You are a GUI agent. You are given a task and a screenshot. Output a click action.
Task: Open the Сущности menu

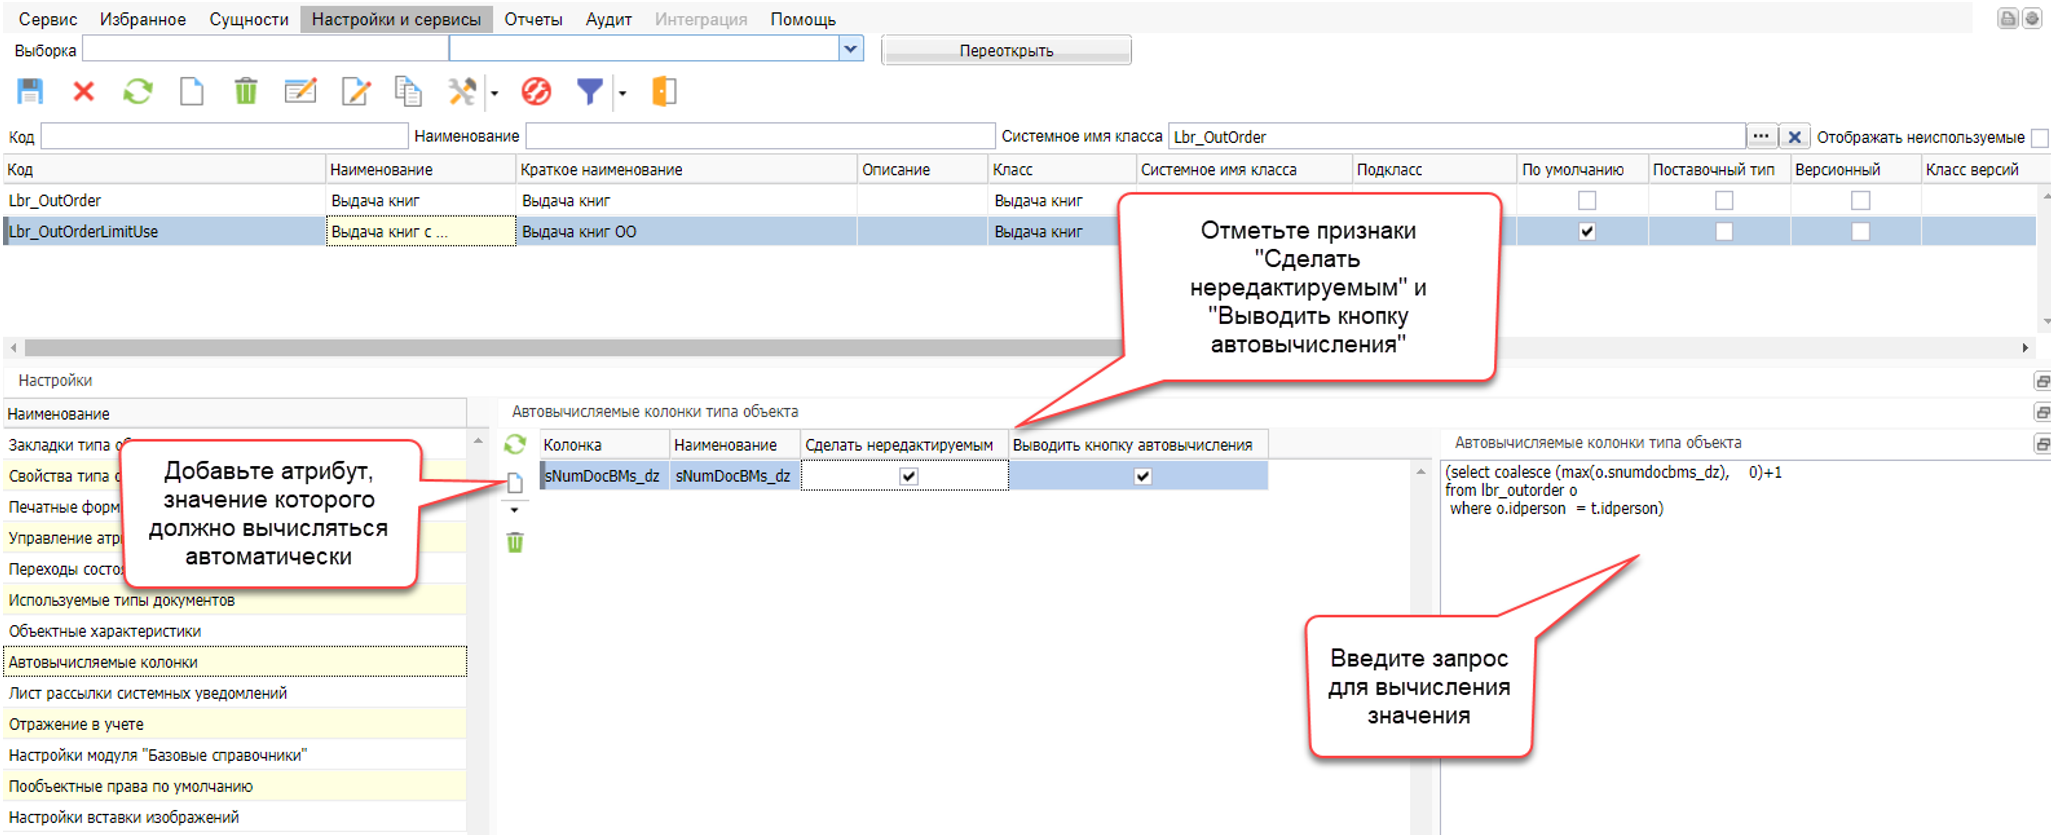coord(249,19)
